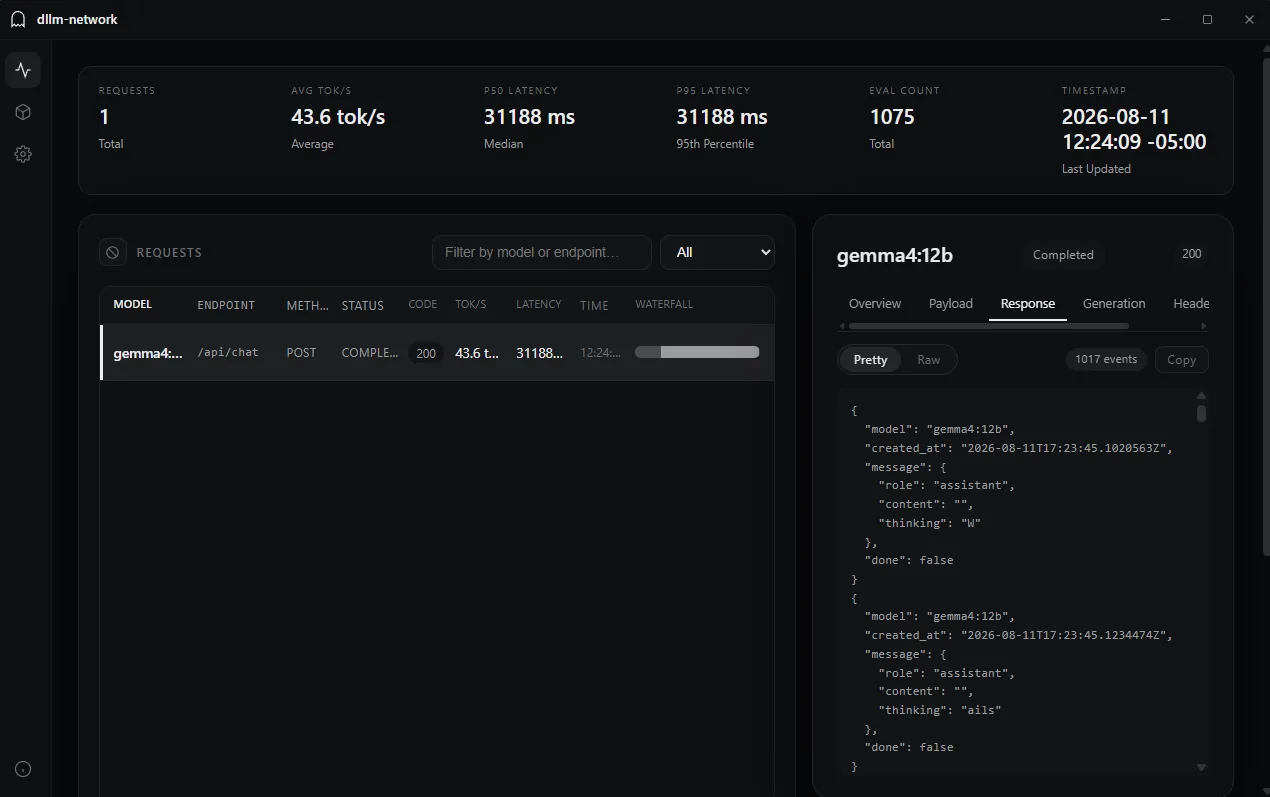This screenshot has width=1270, height=797.
Task: Click the POST method cell
Action: [x=301, y=353]
